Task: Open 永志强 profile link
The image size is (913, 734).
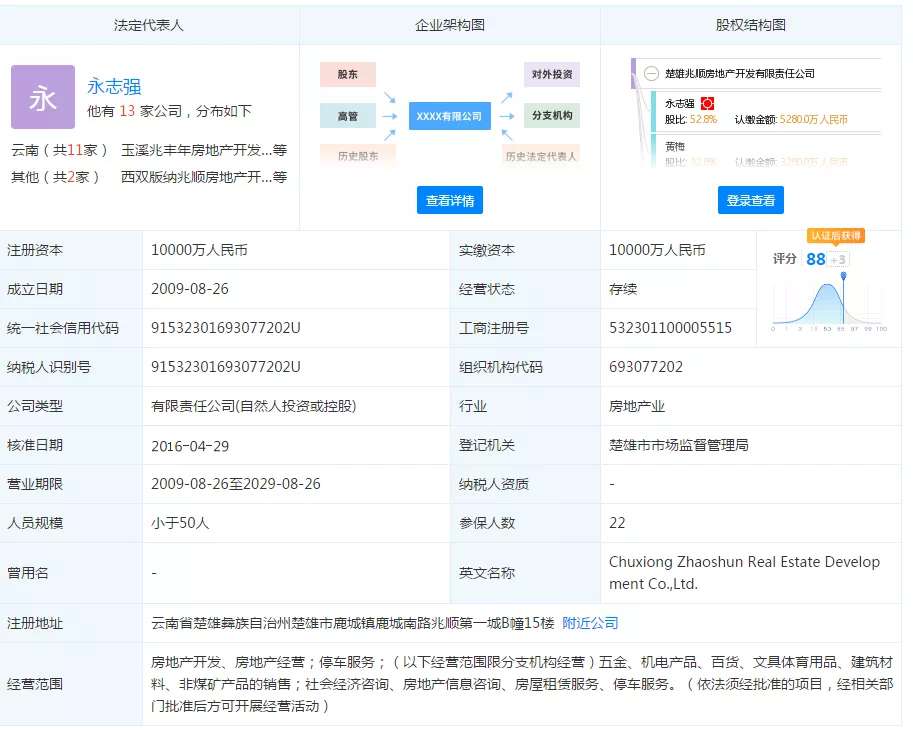Action: coord(114,87)
